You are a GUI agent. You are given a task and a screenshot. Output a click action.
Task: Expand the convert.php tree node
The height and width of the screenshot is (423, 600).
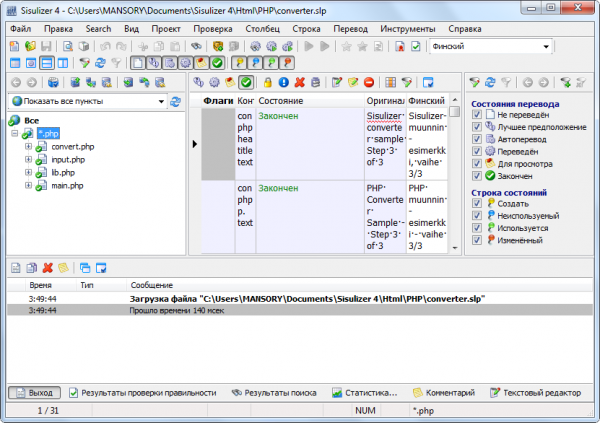pyautogui.click(x=29, y=146)
